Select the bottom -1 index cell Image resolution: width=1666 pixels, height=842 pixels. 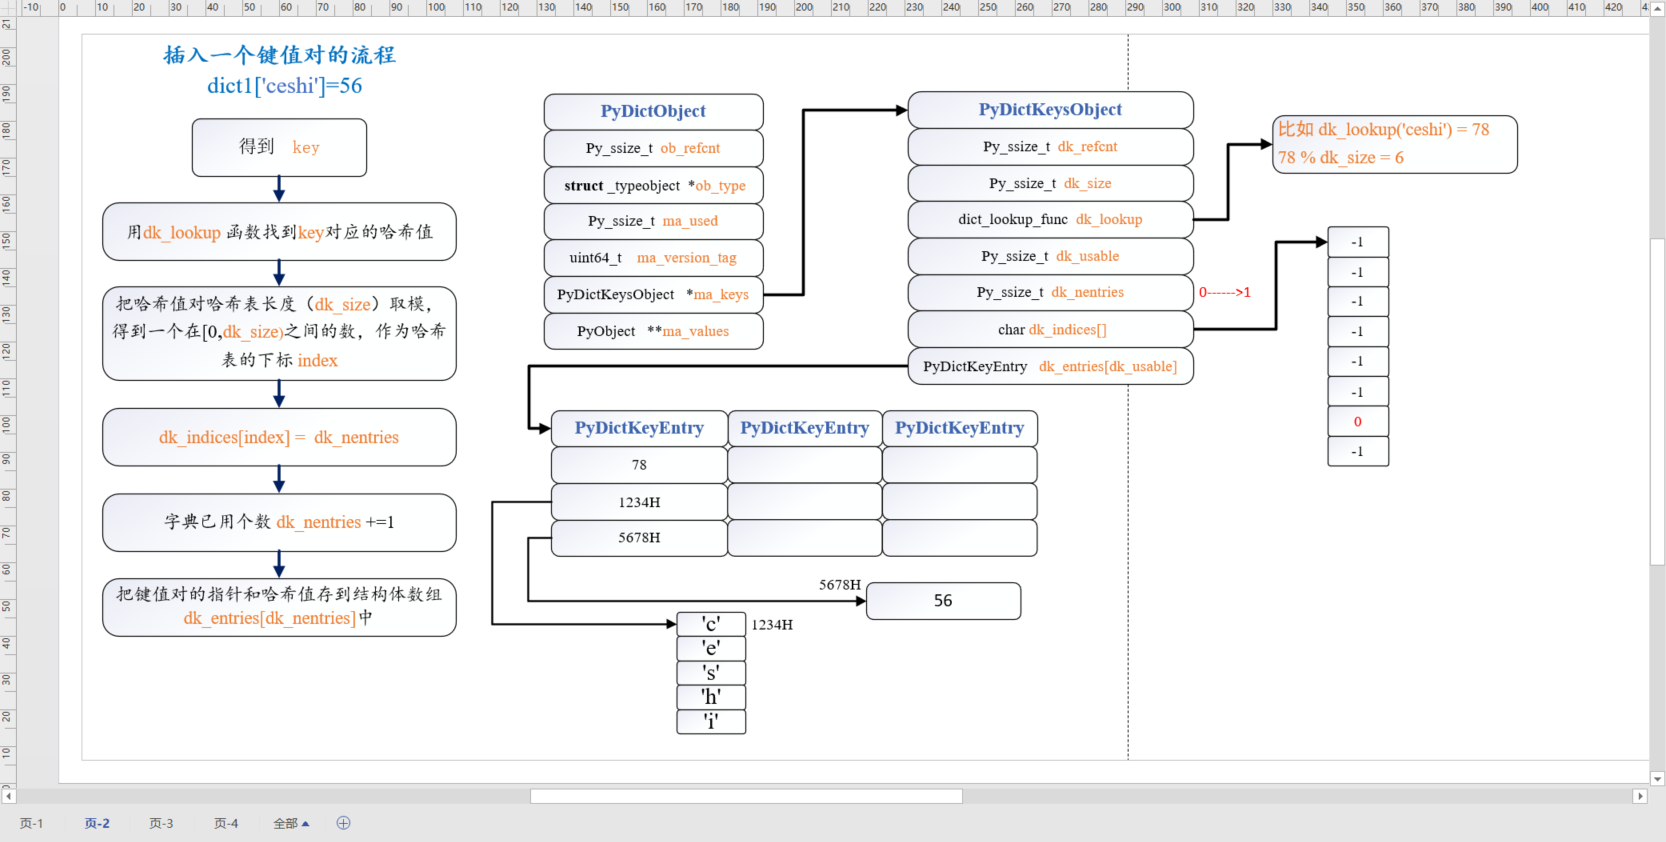pos(1358,452)
